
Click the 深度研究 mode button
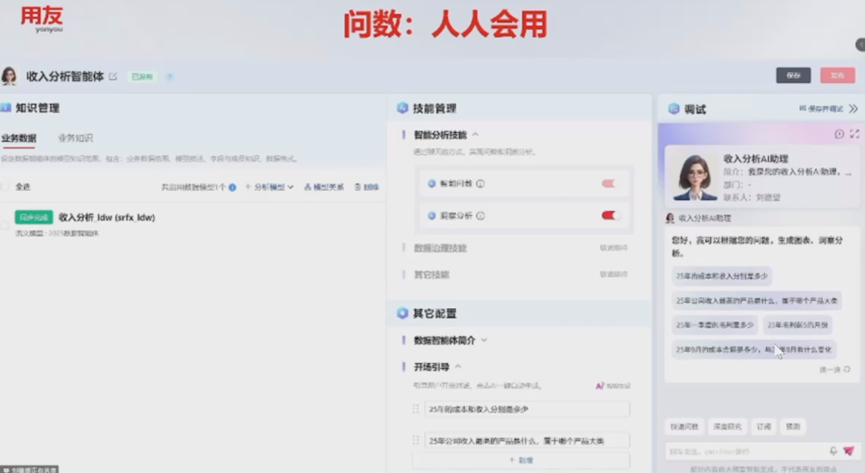point(727,427)
